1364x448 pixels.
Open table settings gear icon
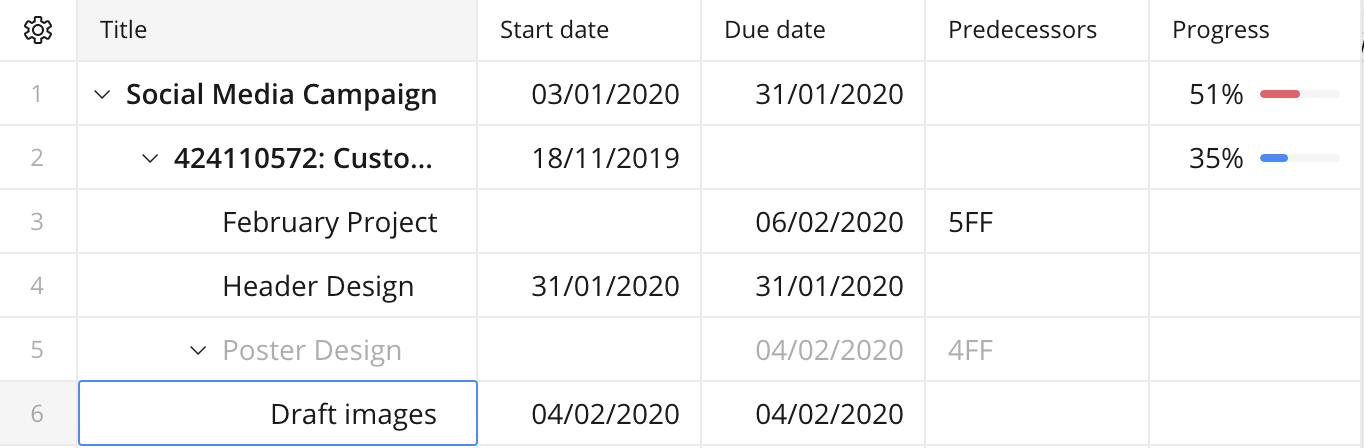[38, 31]
